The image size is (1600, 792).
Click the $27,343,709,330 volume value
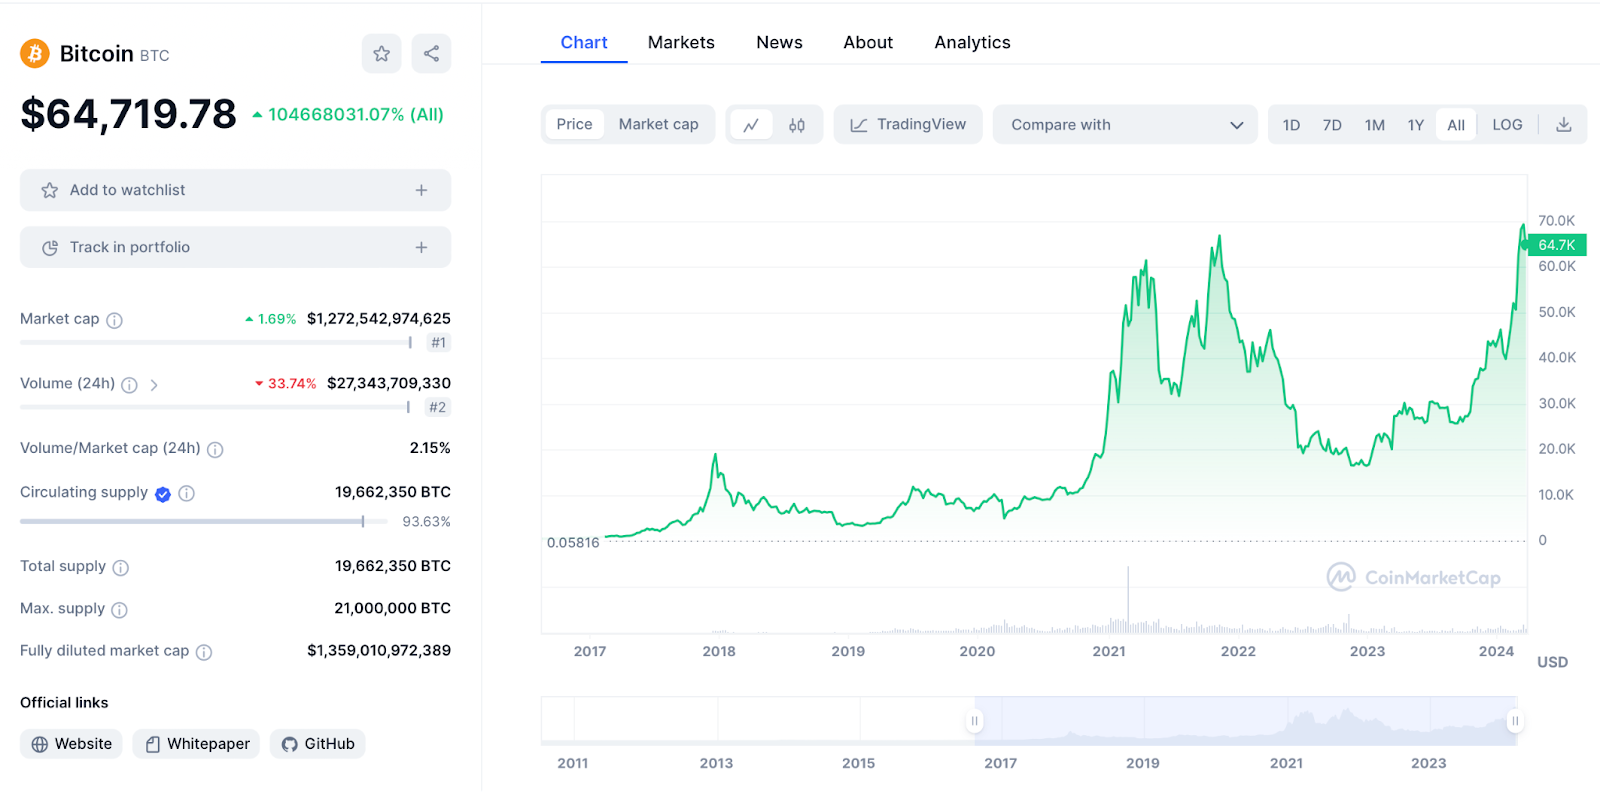pos(389,383)
